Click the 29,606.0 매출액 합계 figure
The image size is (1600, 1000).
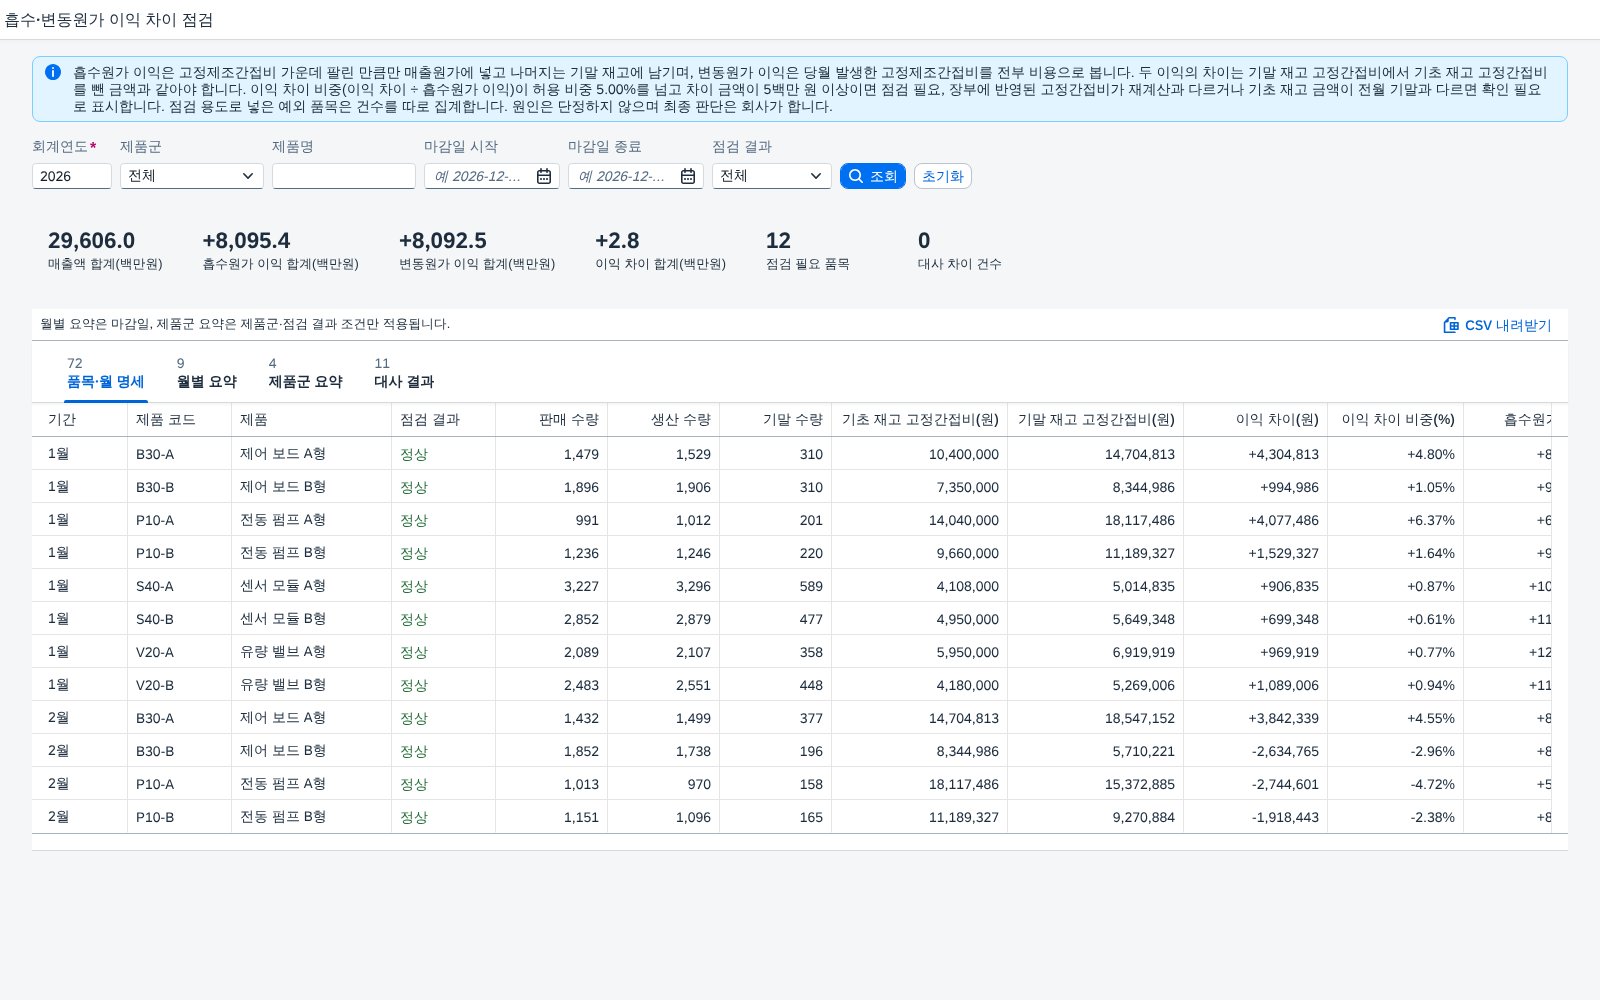tap(91, 241)
